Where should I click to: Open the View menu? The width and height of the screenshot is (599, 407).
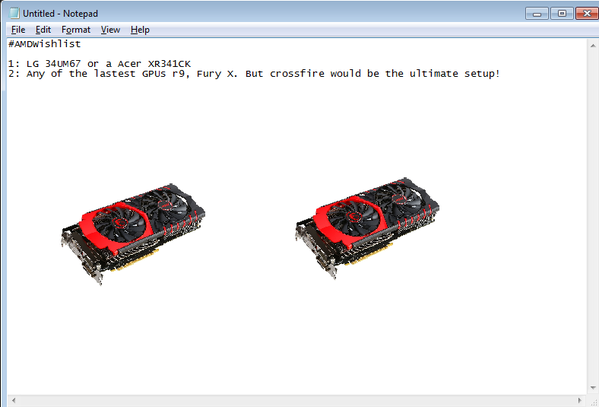pos(110,30)
